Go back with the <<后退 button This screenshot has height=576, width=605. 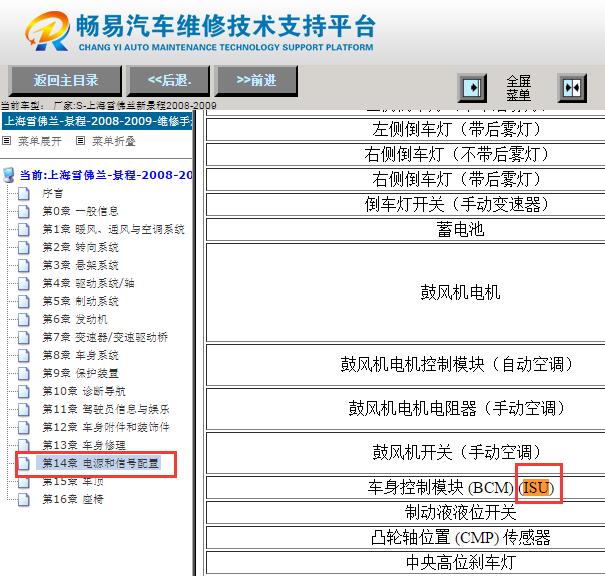tap(169, 81)
